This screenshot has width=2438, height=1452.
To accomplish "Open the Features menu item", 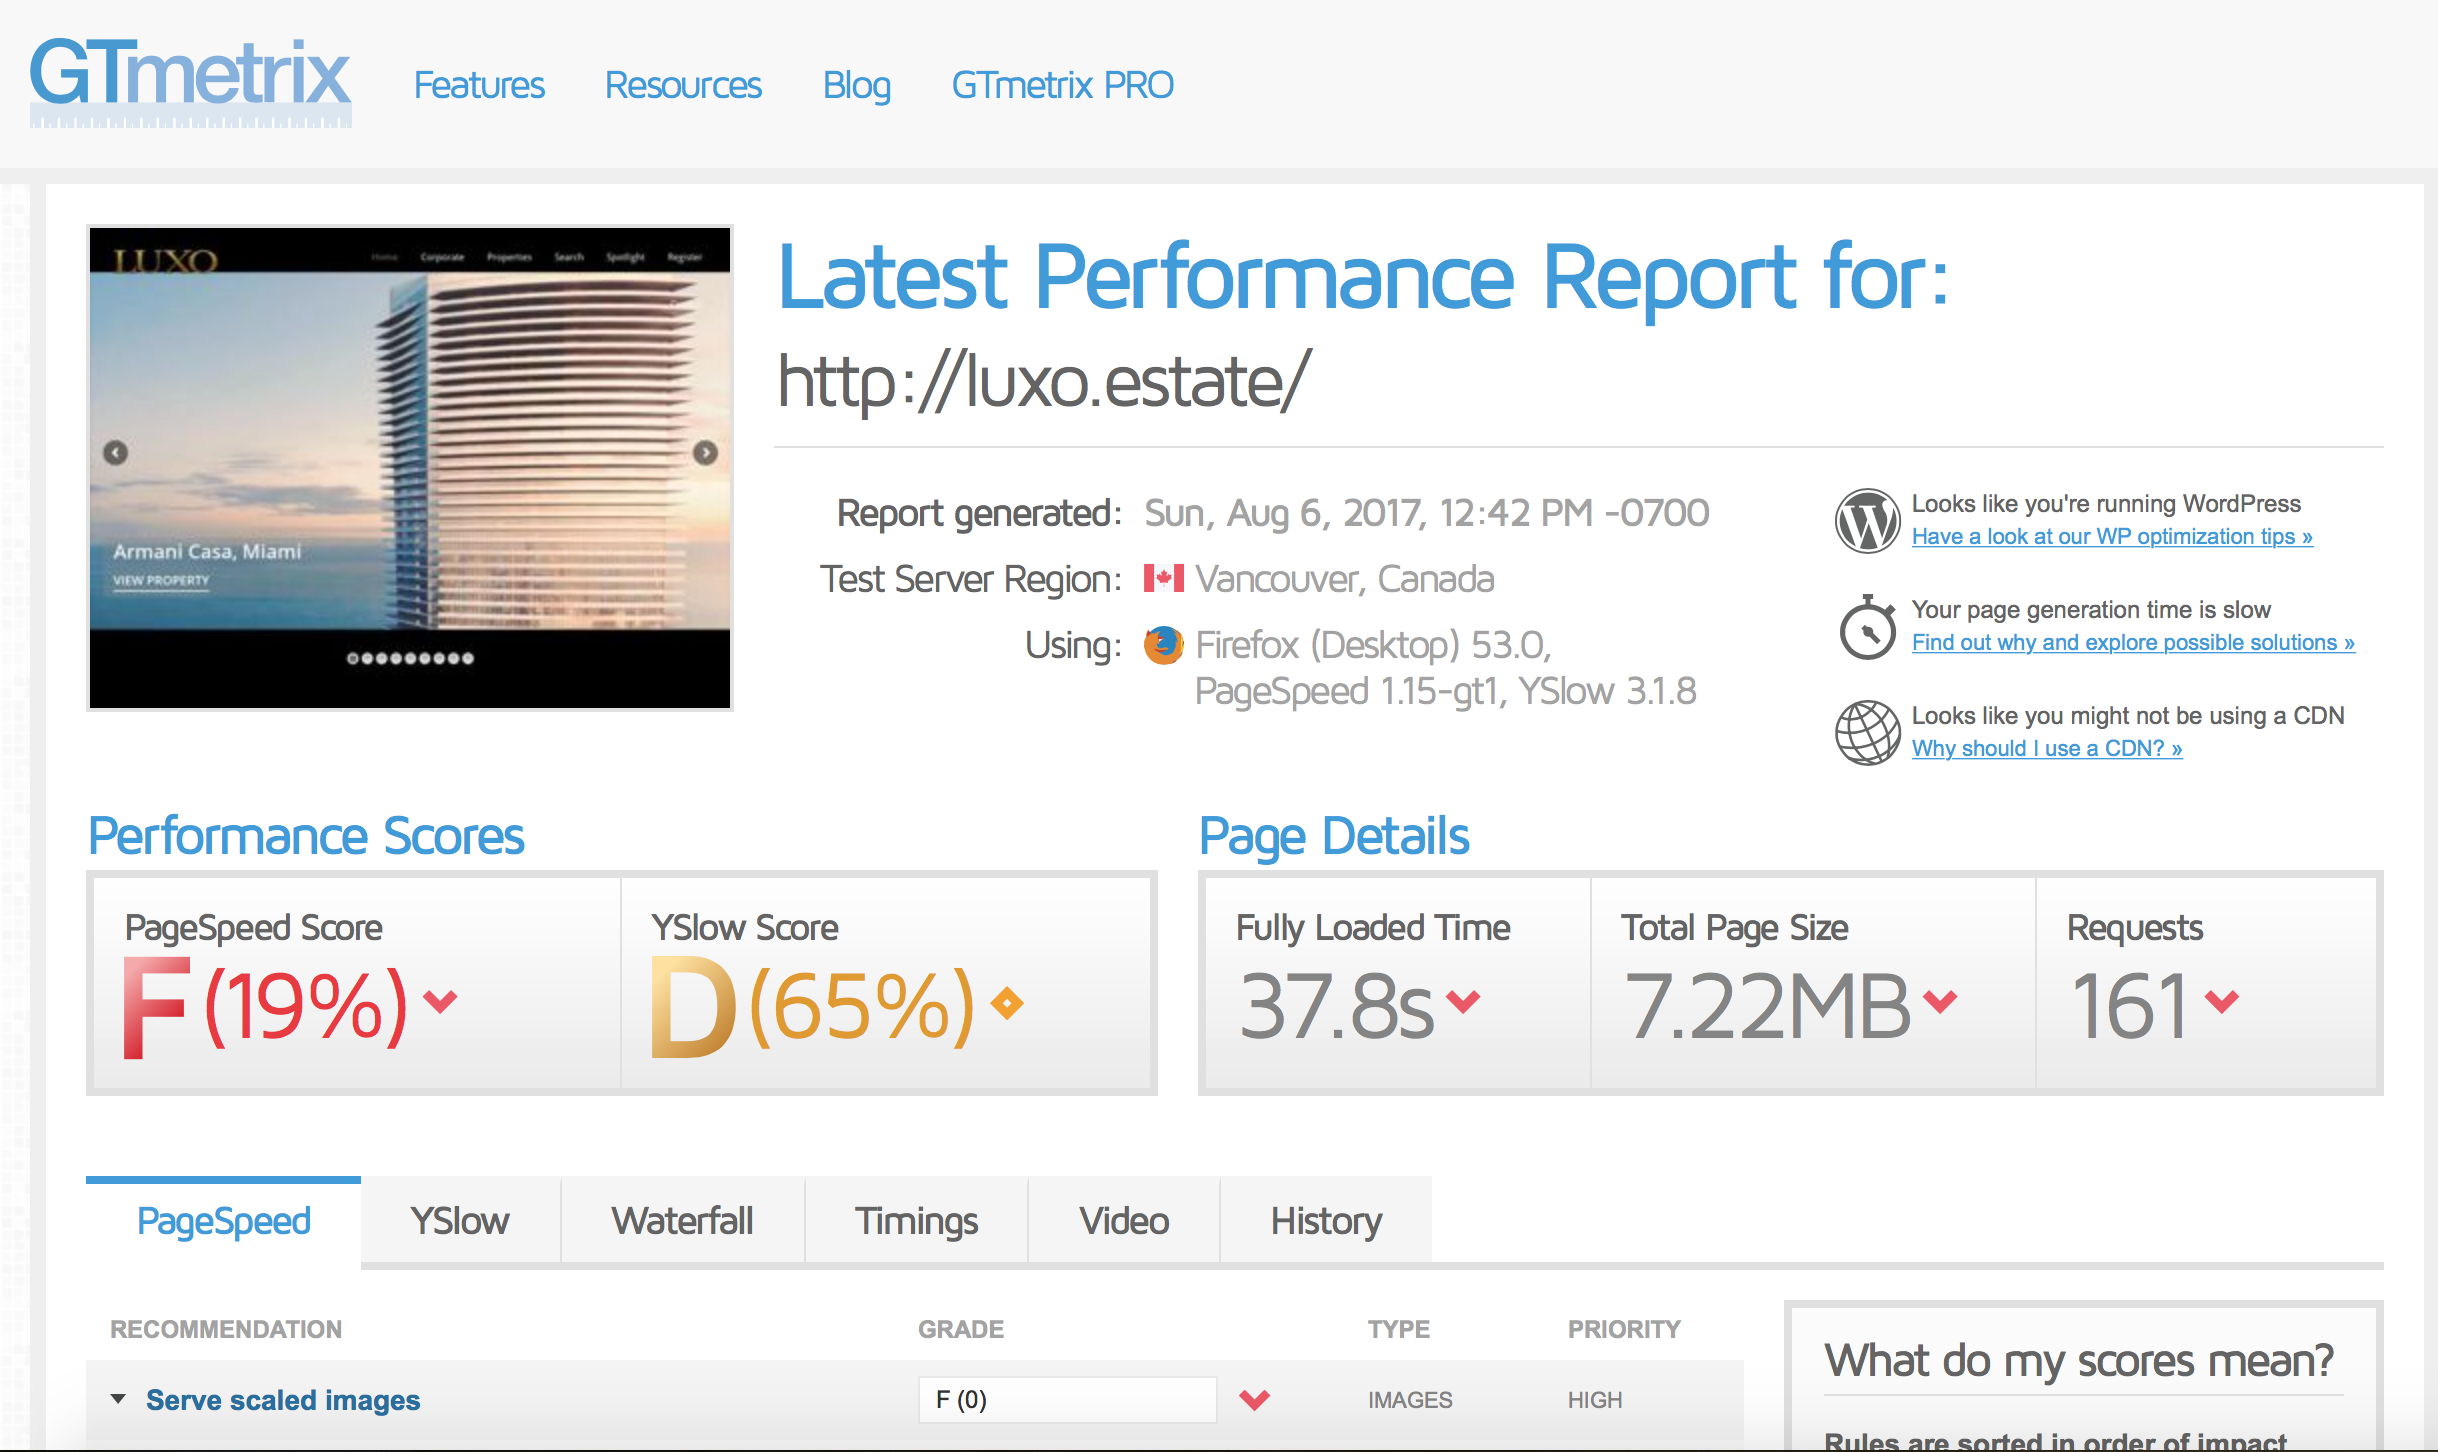I will (479, 85).
